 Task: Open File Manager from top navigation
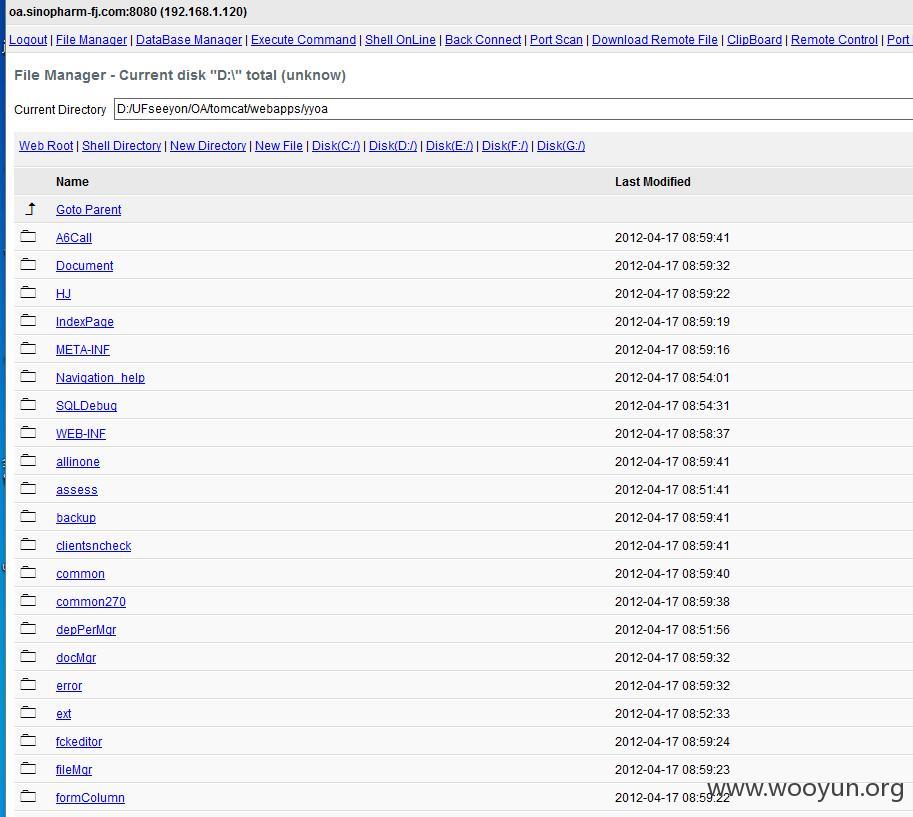(91, 40)
